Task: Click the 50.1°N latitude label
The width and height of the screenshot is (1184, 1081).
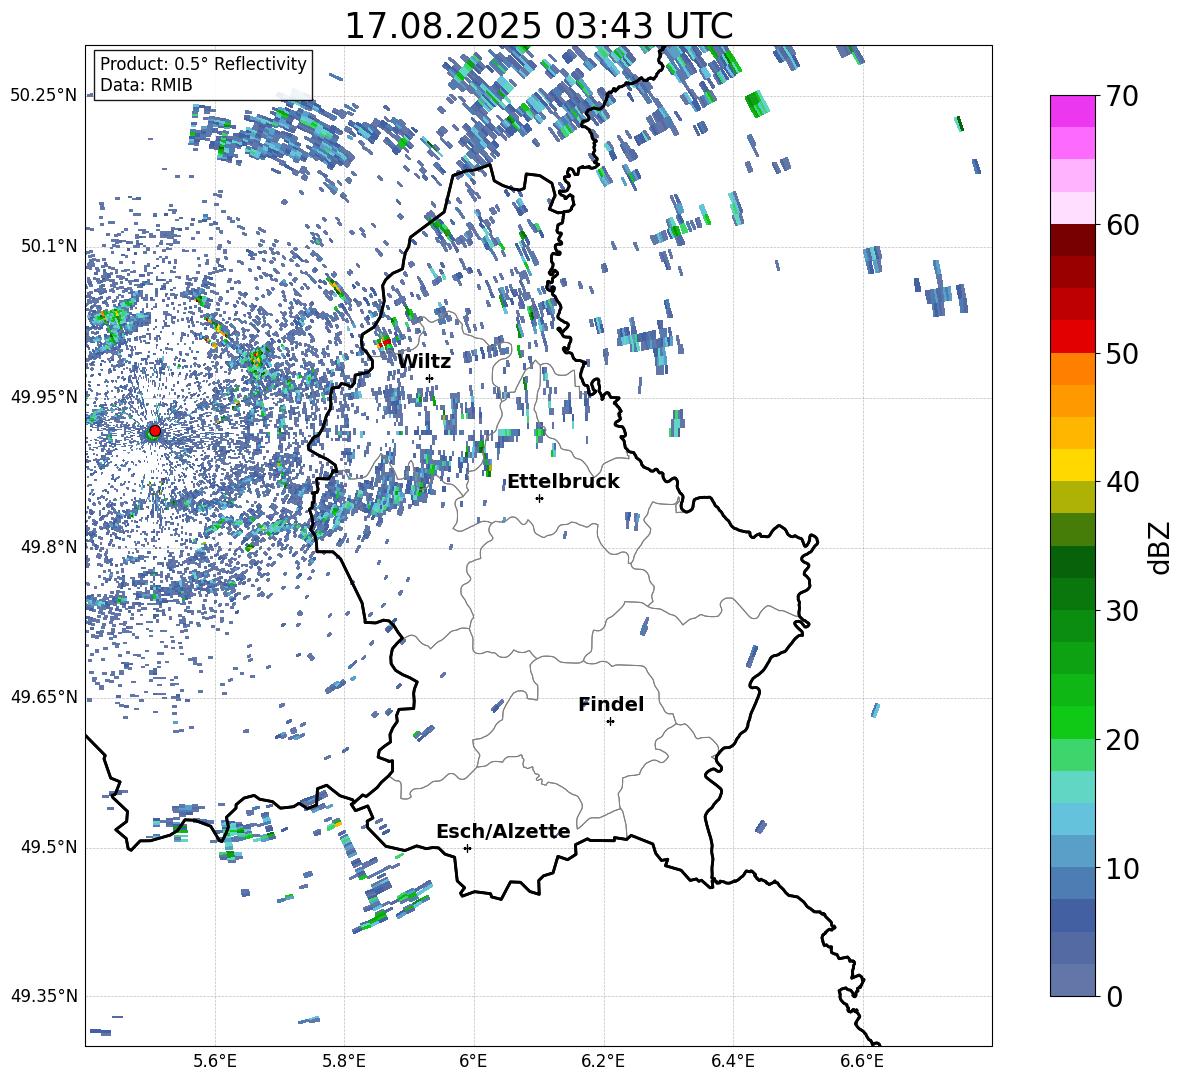Action: pos(48,246)
